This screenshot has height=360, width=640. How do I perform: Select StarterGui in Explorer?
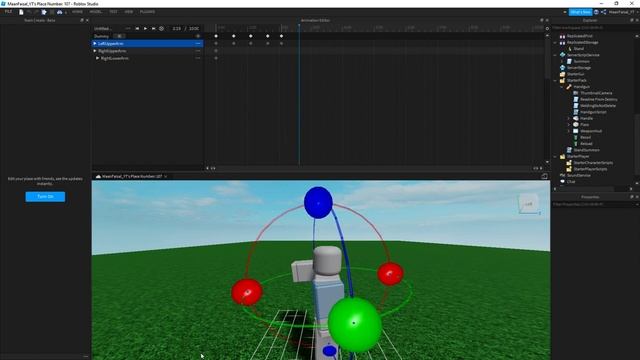(575, 74)
